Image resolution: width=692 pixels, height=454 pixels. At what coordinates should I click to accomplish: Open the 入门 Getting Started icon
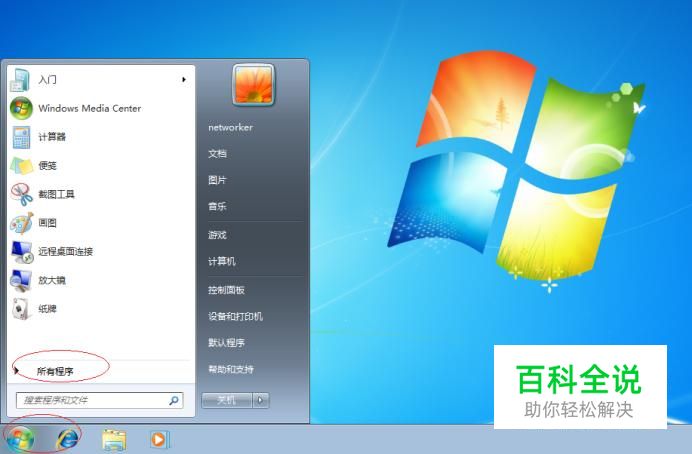pyautogui.click(x=20, y=80)
